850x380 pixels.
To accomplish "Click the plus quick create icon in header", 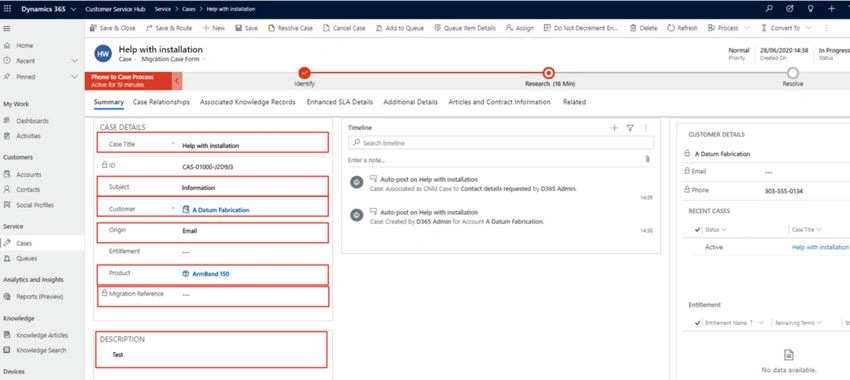I will [x=832, y=9].
